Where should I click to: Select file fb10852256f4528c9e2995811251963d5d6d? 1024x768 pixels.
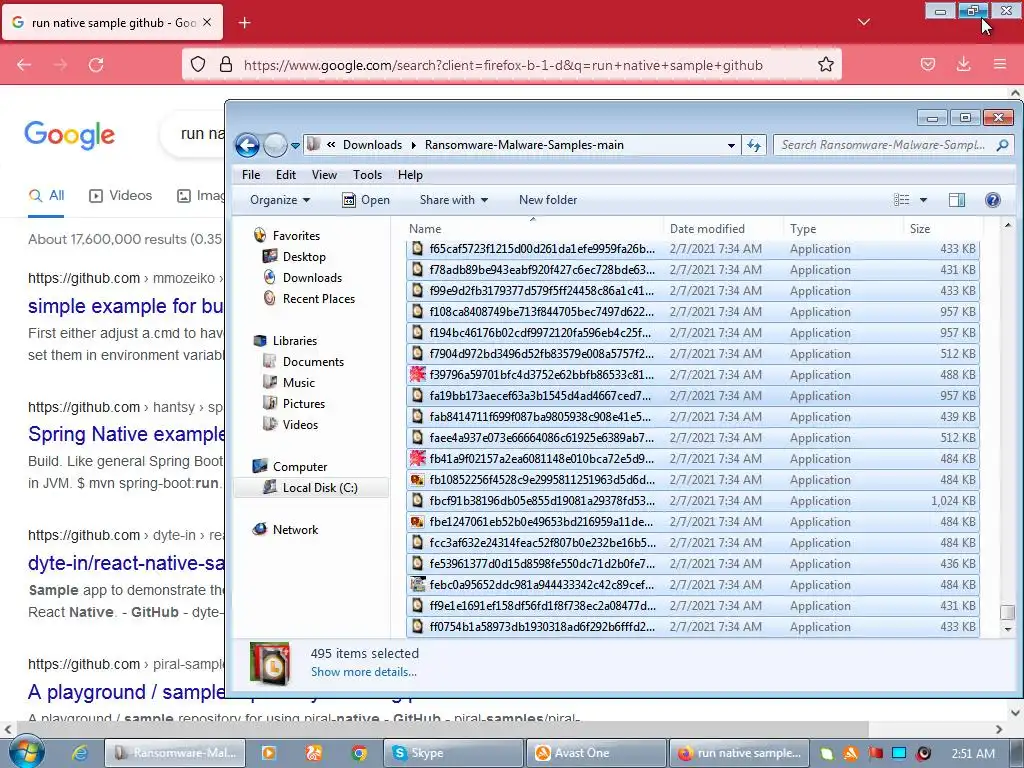click(693, 479)
